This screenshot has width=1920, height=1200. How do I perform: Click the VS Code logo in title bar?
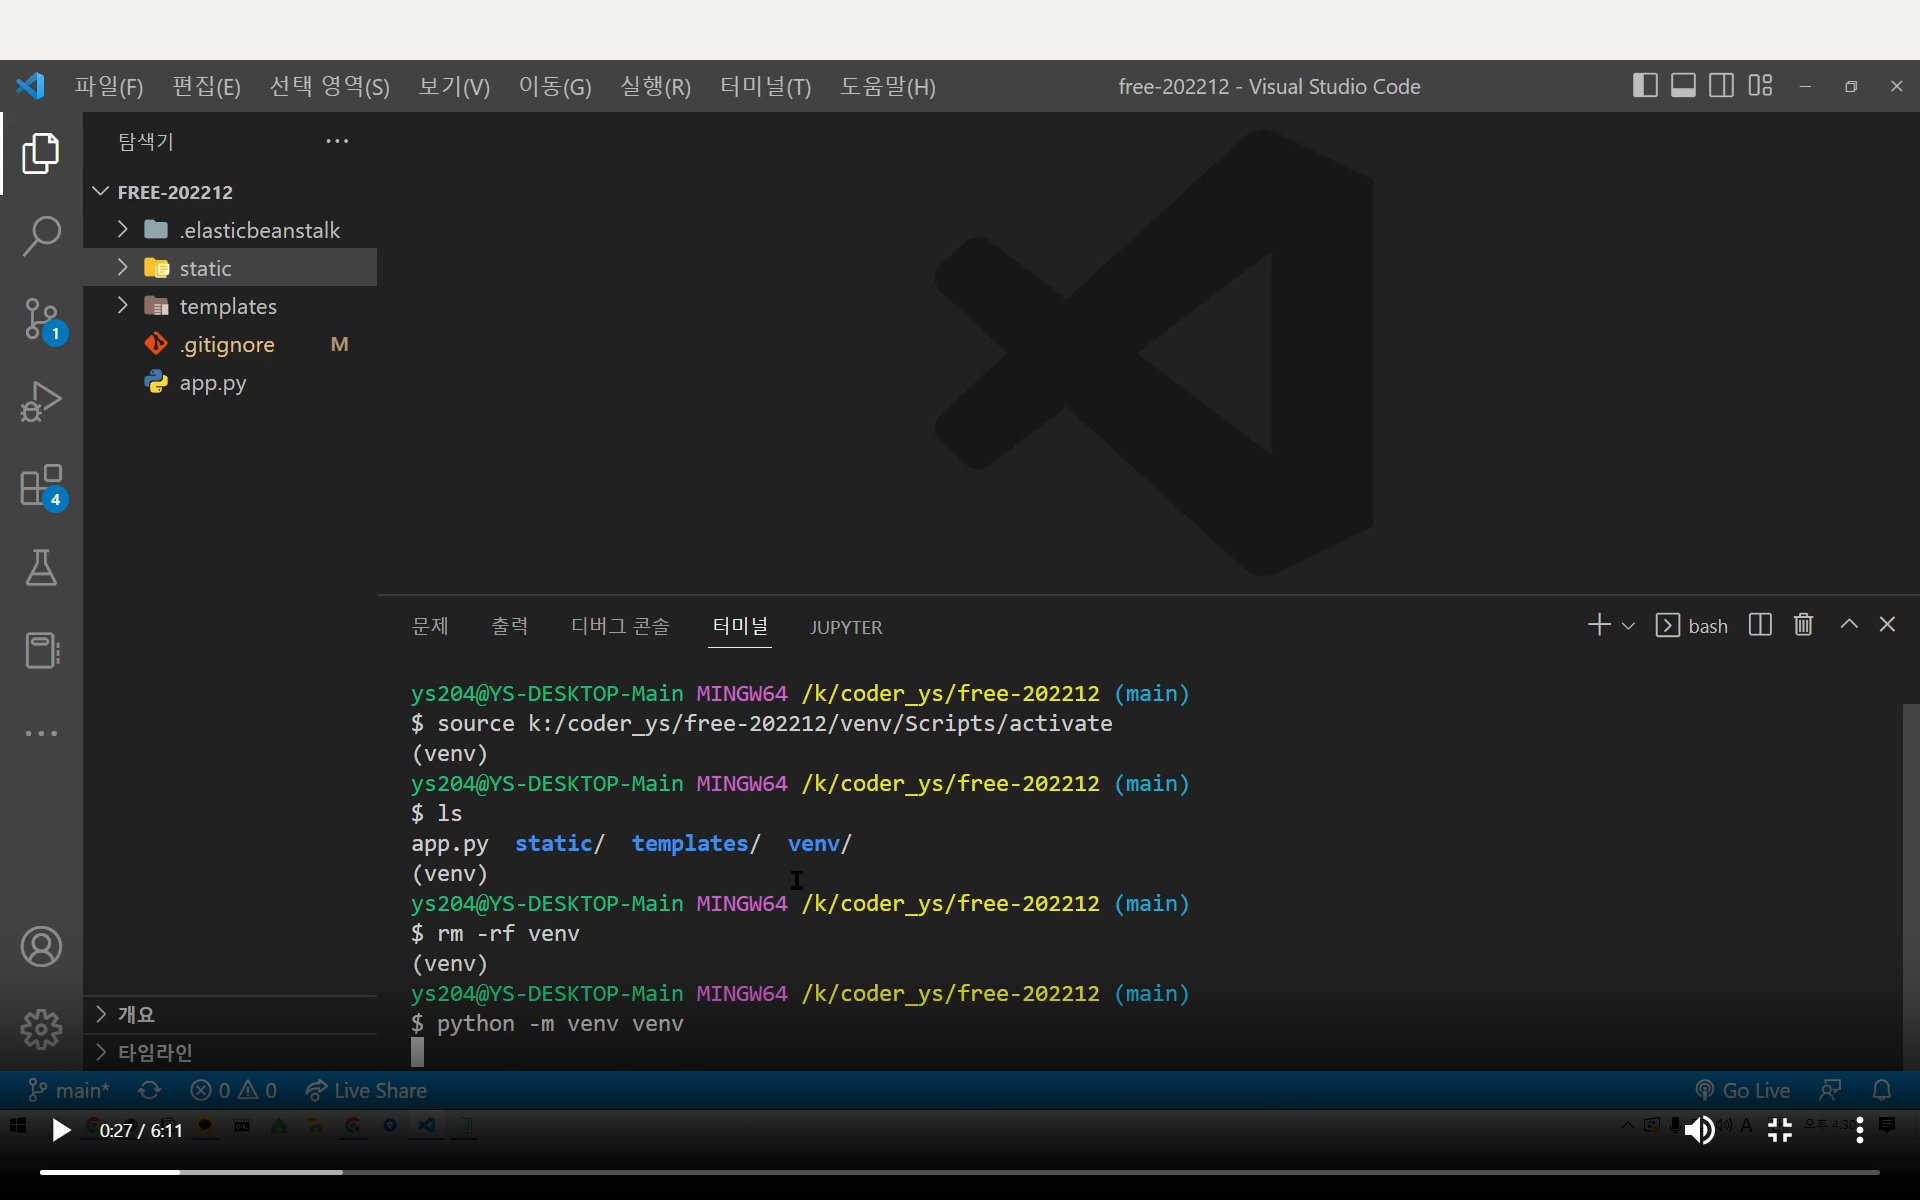click(30, 86)
